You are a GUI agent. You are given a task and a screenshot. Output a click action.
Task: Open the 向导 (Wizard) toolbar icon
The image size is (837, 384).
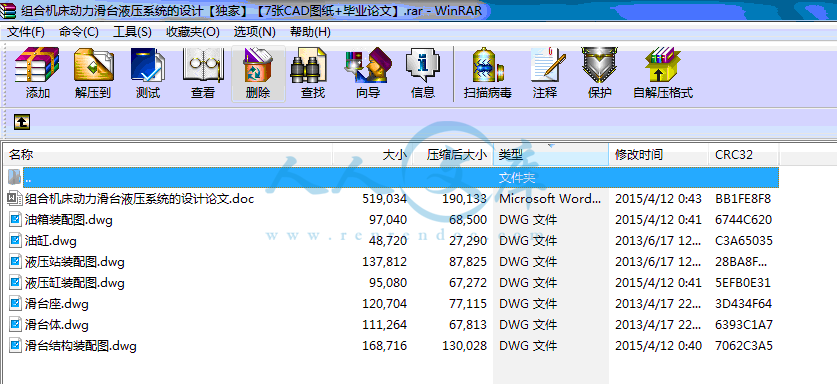(x=368, y=65)
